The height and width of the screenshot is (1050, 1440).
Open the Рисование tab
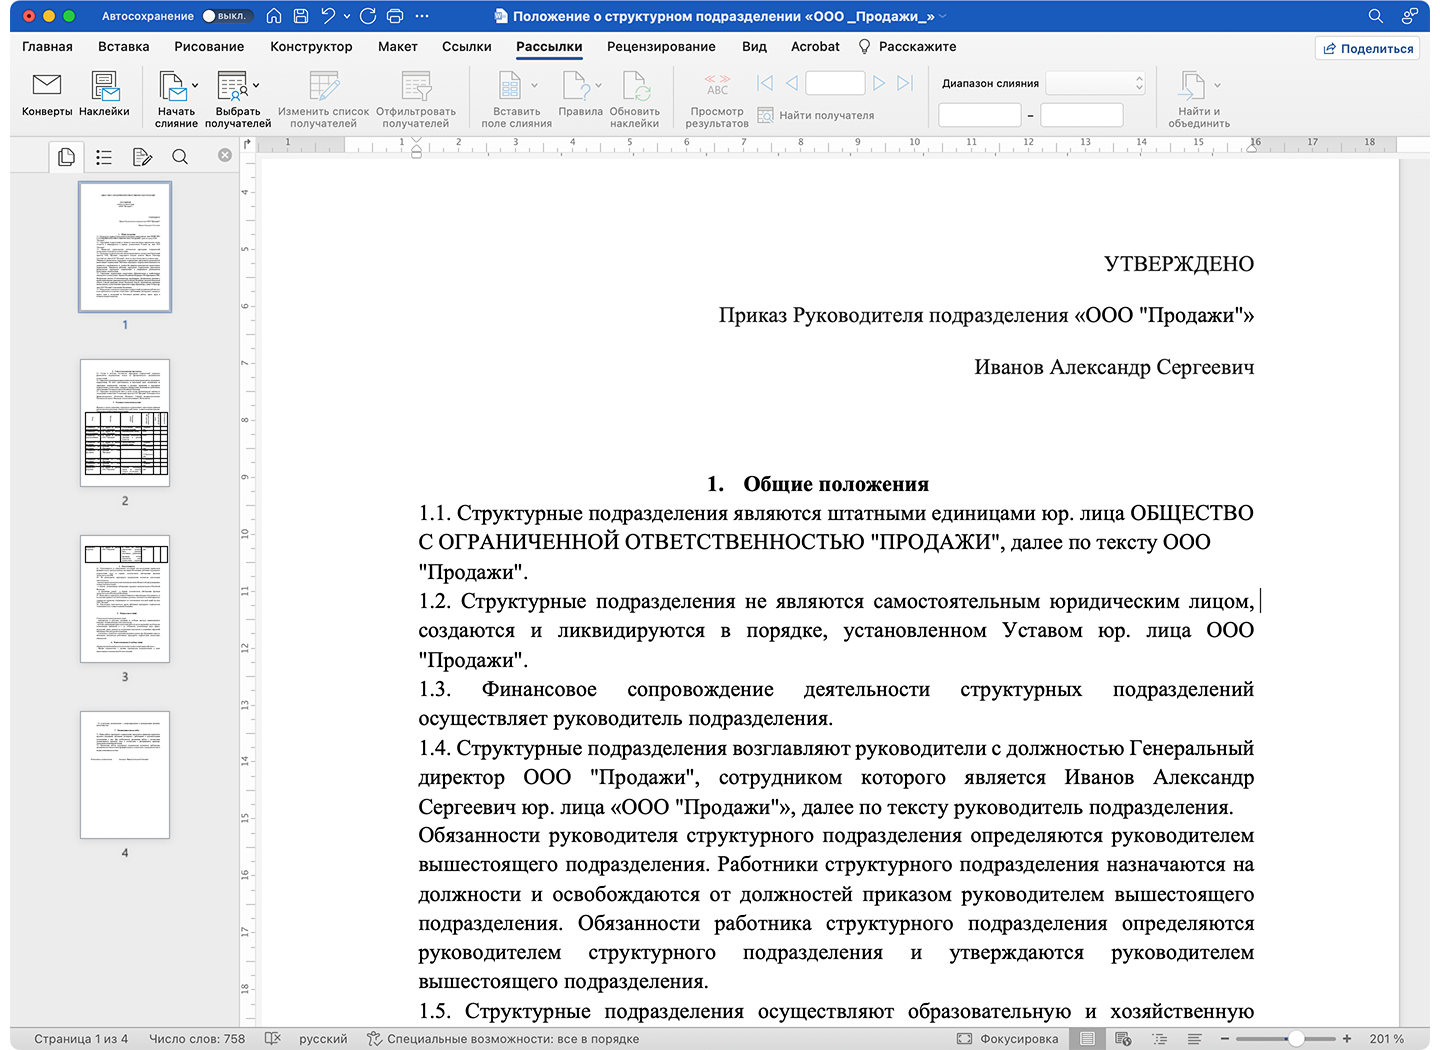tap(209, 46)
